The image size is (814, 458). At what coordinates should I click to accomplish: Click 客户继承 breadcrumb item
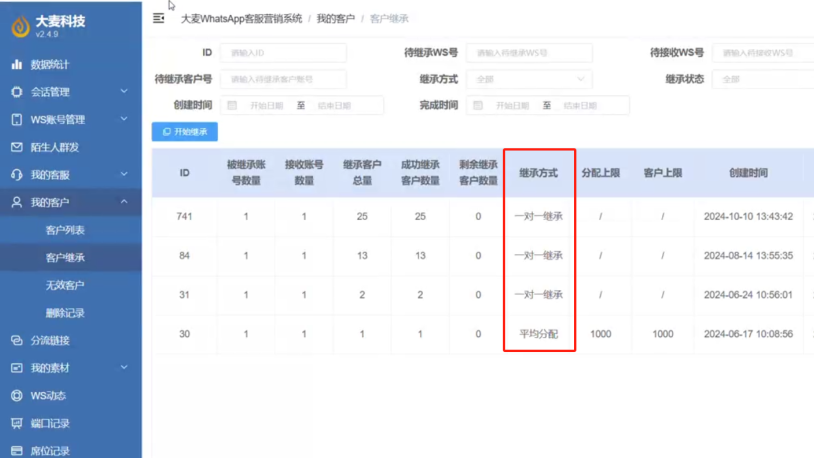(389, 19)
